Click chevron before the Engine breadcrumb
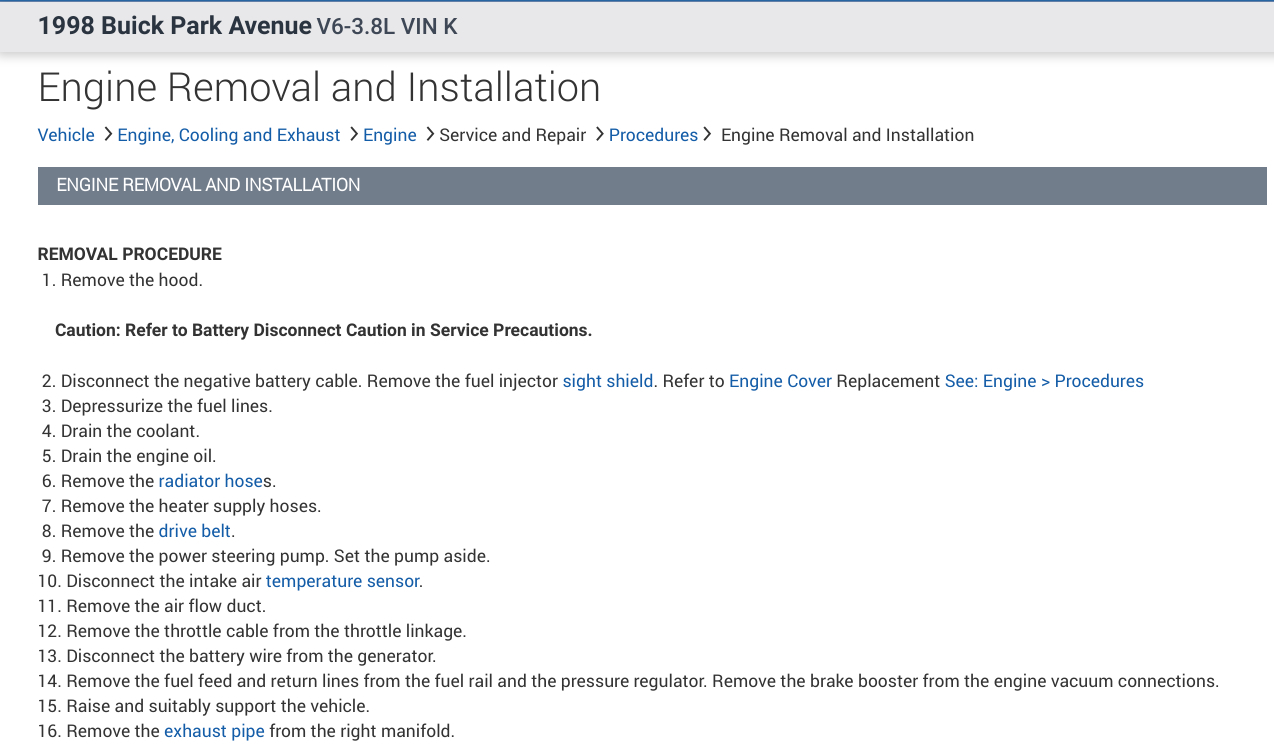Image resolution: width=1274 pixels, height=744 pixels. click(353, 134)
